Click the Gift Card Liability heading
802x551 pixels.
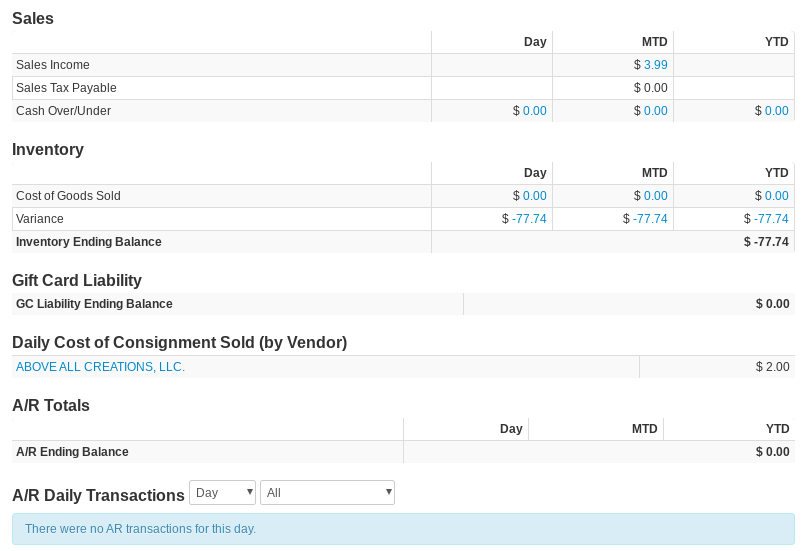pos(77,281)
